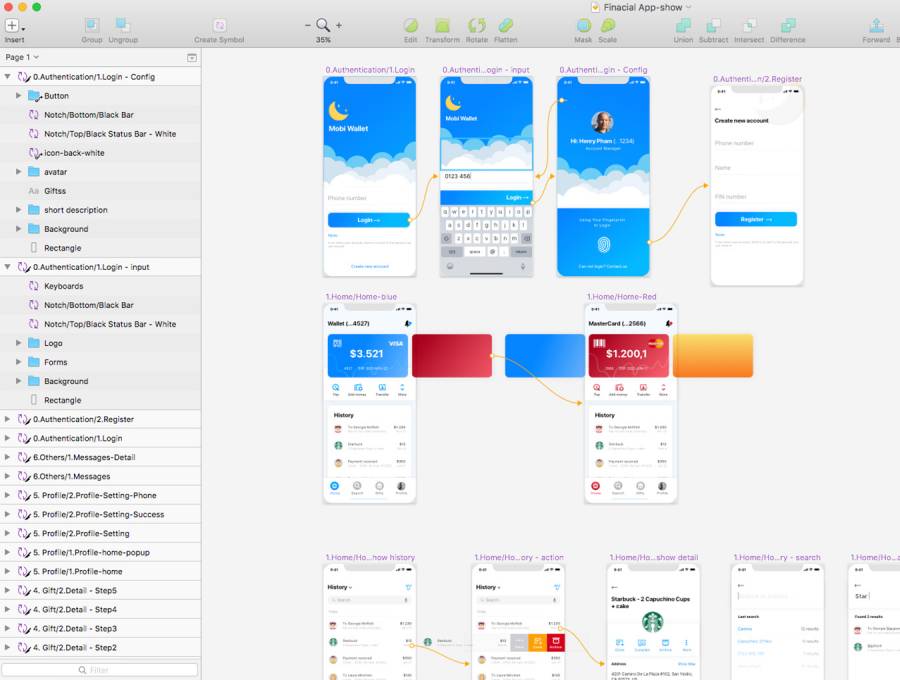Click the Group layers icon
Image resolution: width=900 pixels, height=680 pixels.
(91, 25)
